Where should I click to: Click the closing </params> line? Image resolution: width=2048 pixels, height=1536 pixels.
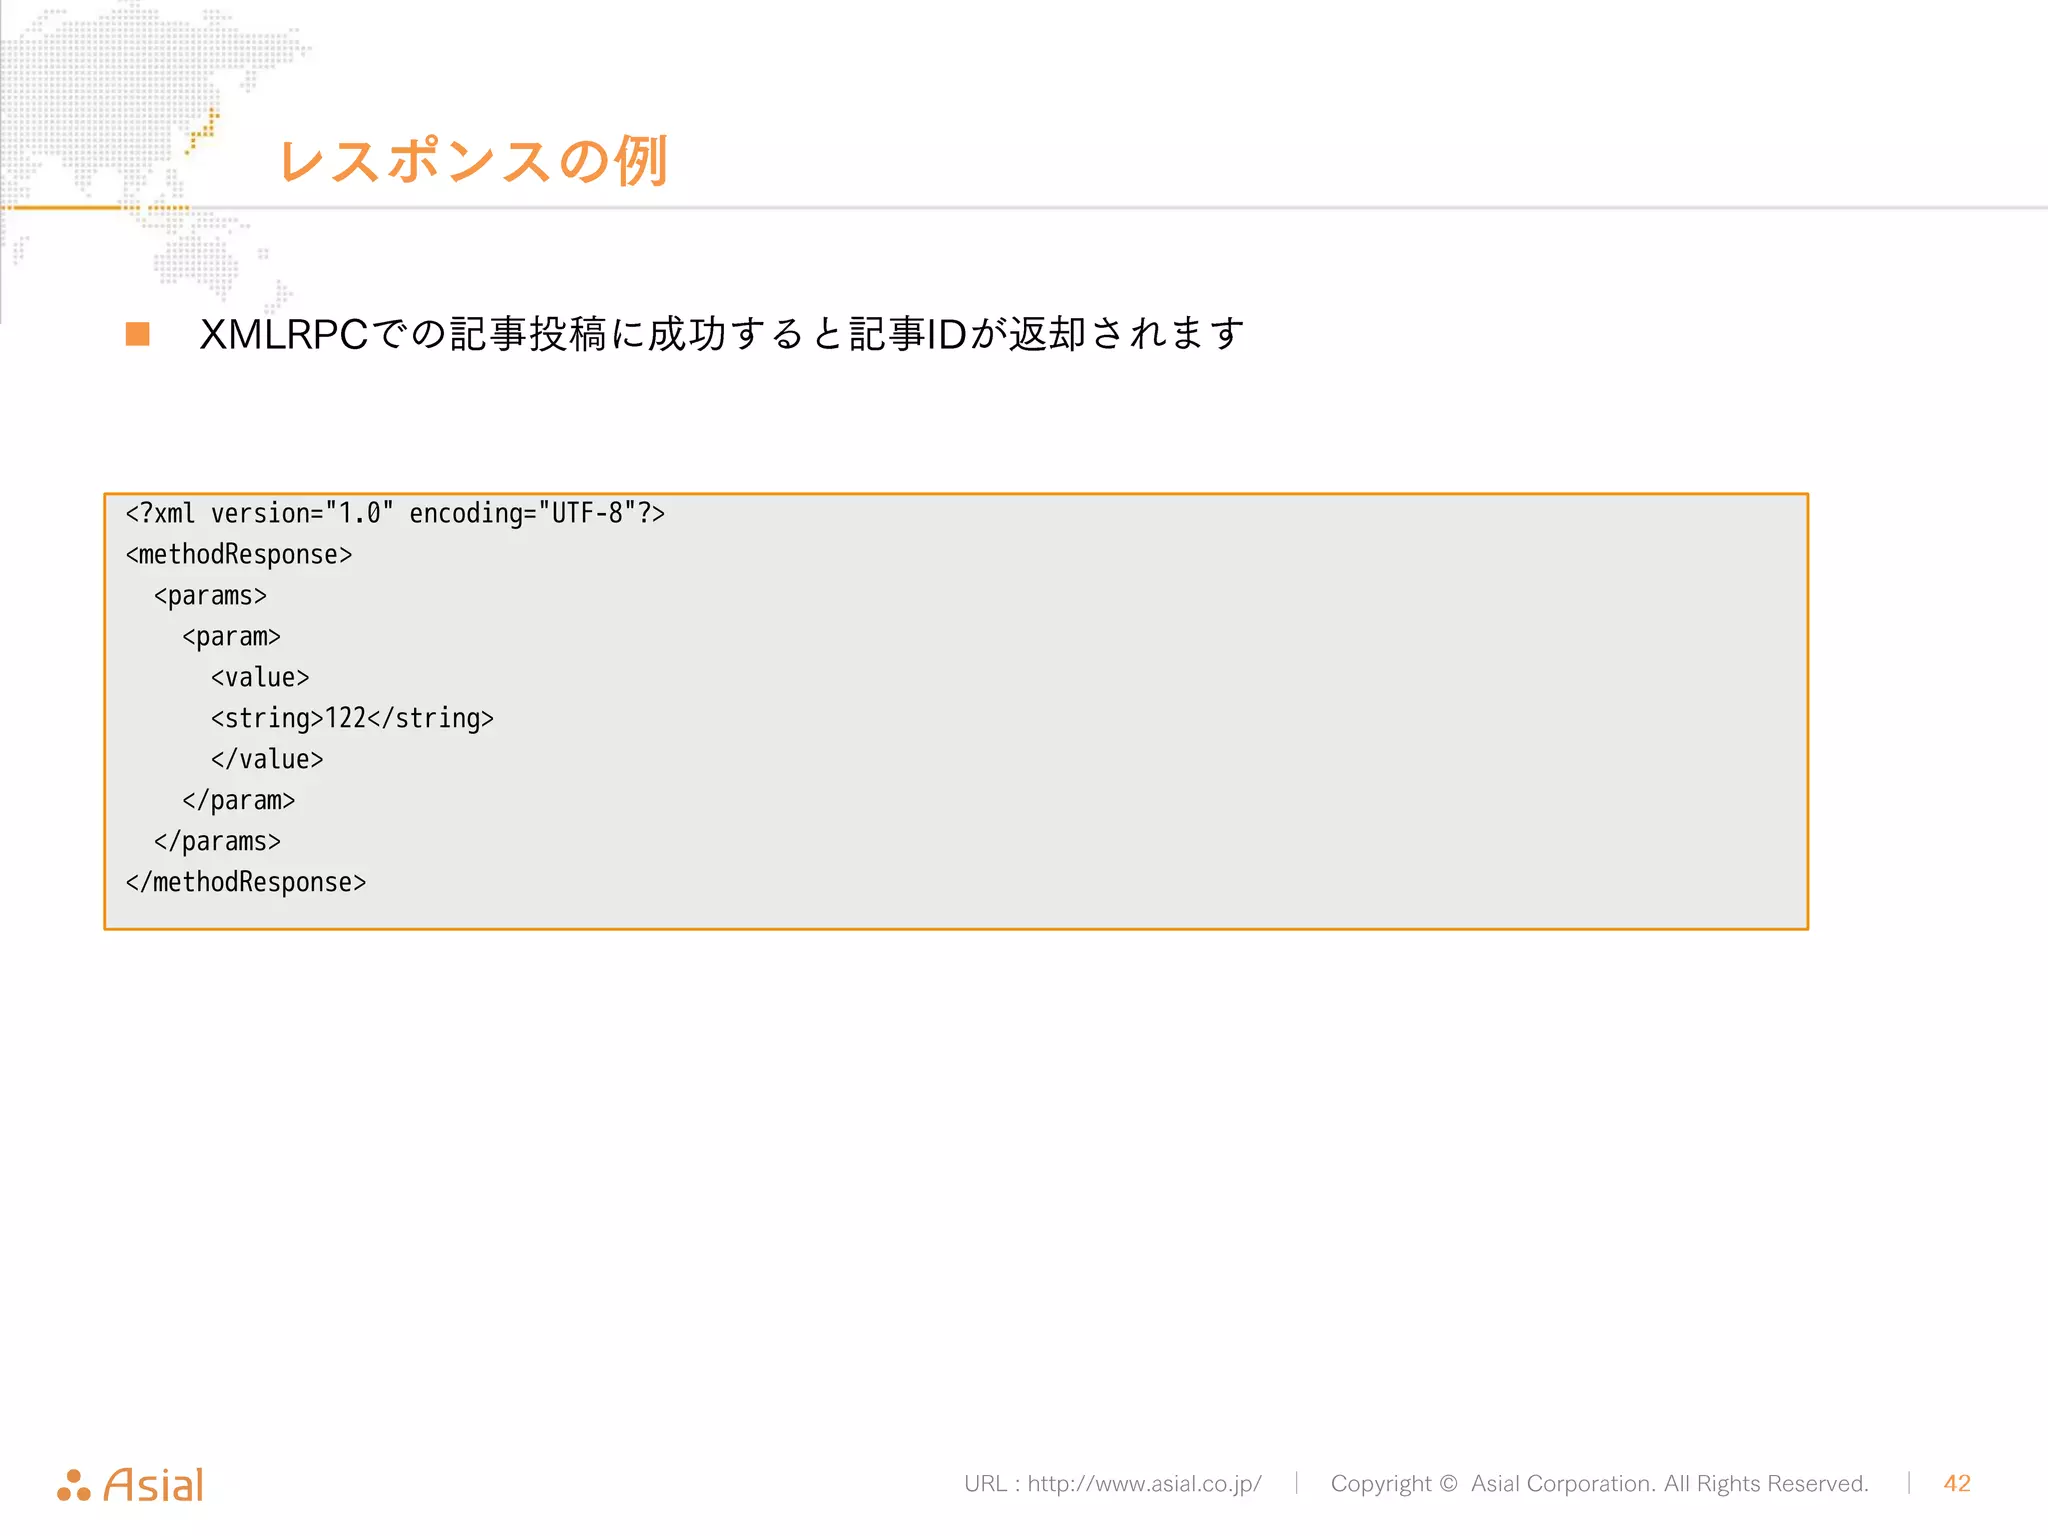[x=217, y=842]
